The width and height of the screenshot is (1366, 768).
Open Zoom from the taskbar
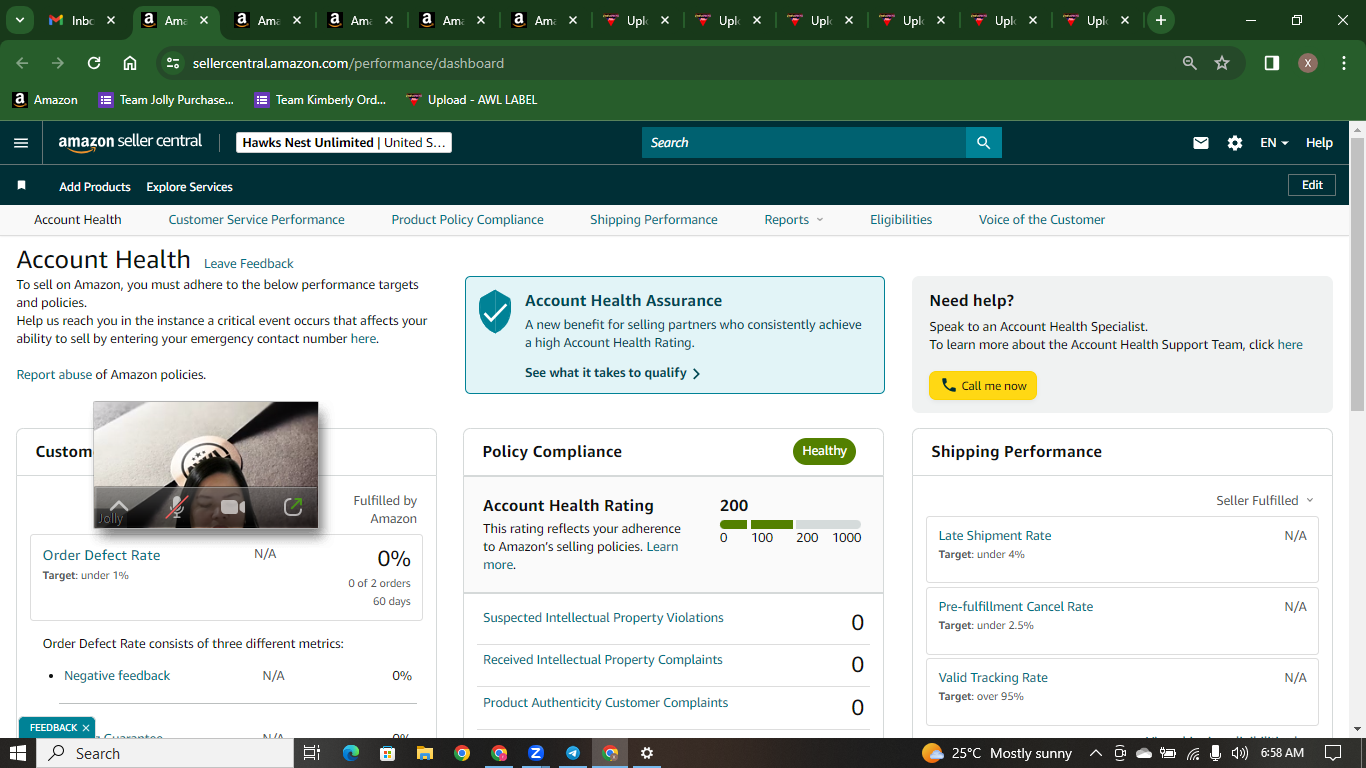tap(536, 753)
